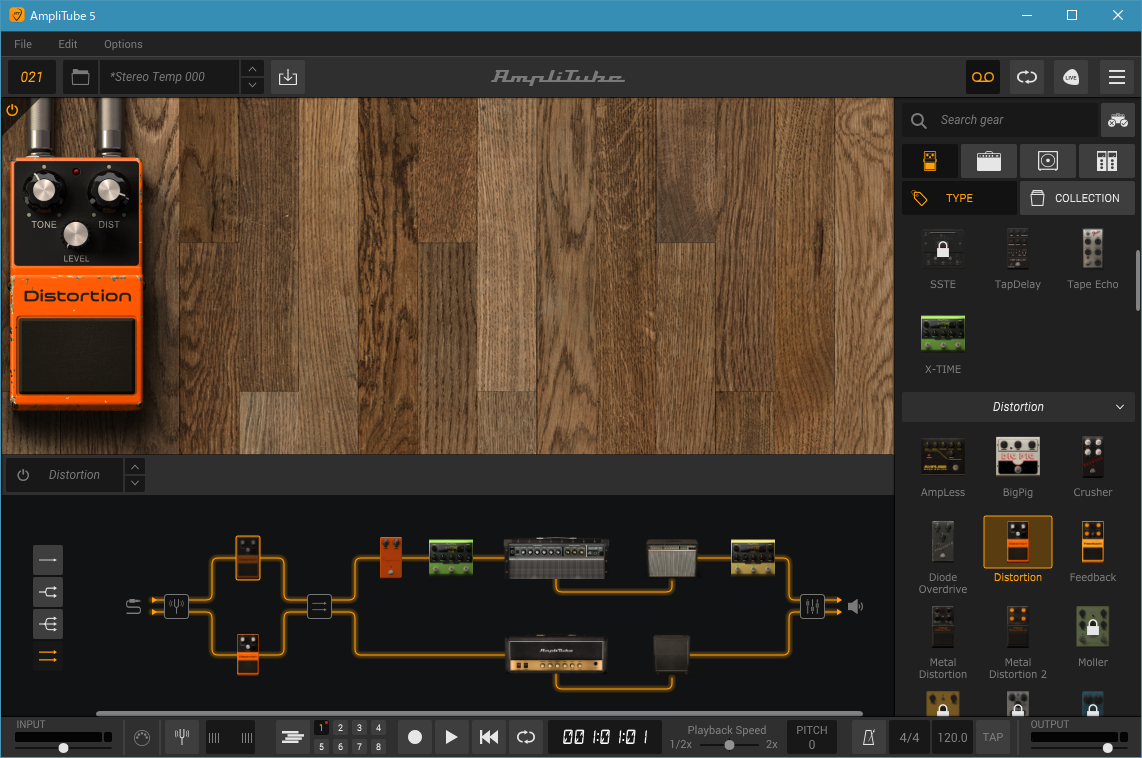The image size is (1142, 758).
Task: Toggle the rig power button on the stage
Action: coord(12,110)
